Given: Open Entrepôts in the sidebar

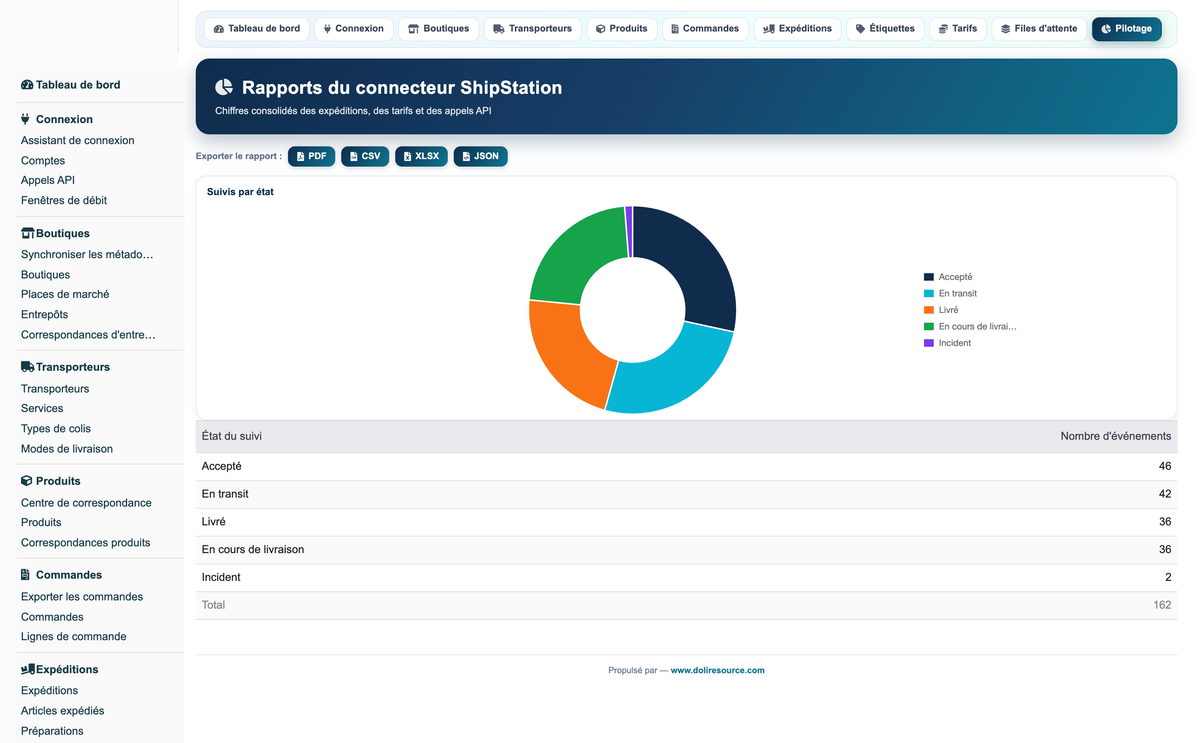Looking at the screenshot, I should (45, 315).
